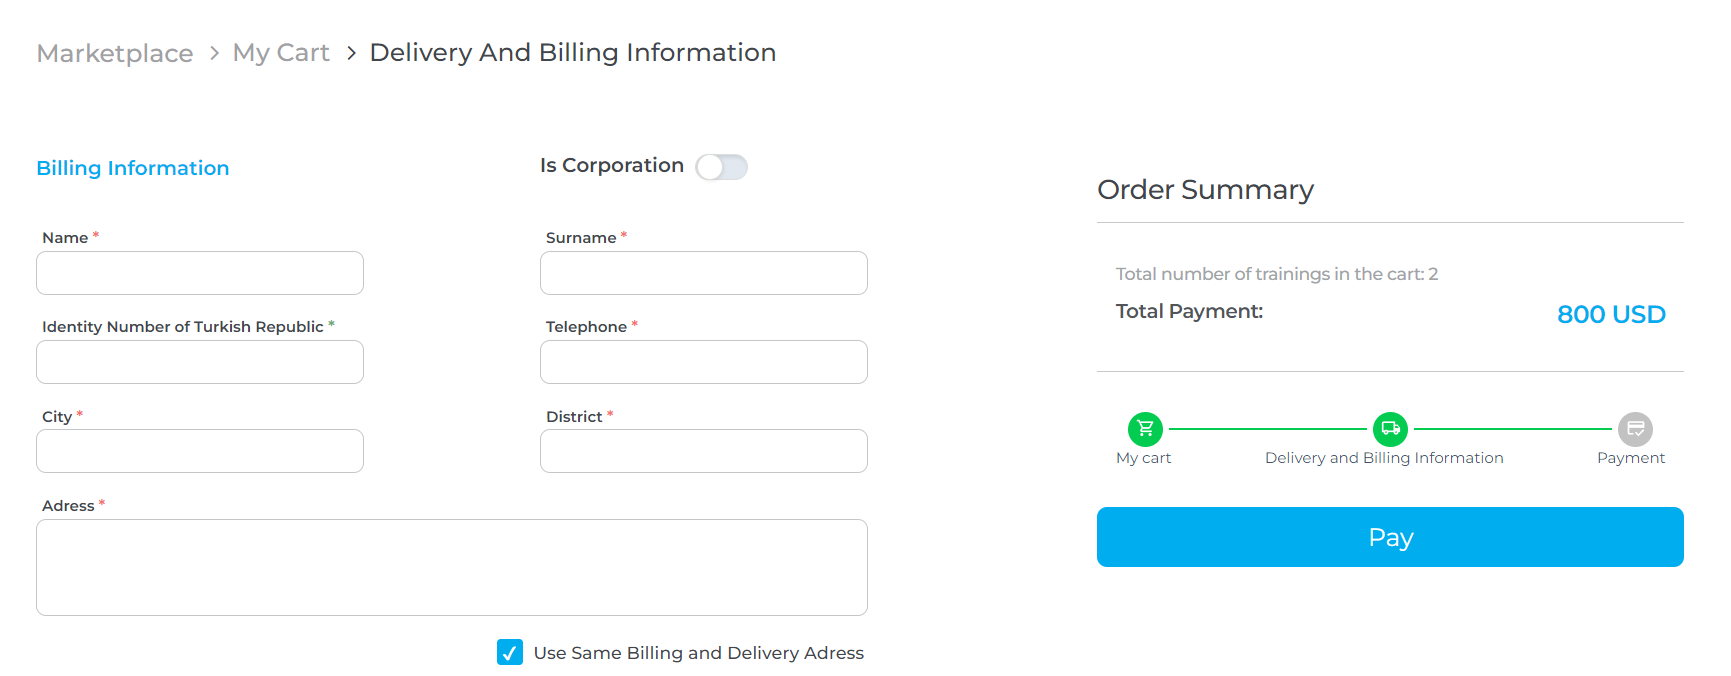
Task: Click the My cart shopping cart step icon
Action: click(1145, 429)
